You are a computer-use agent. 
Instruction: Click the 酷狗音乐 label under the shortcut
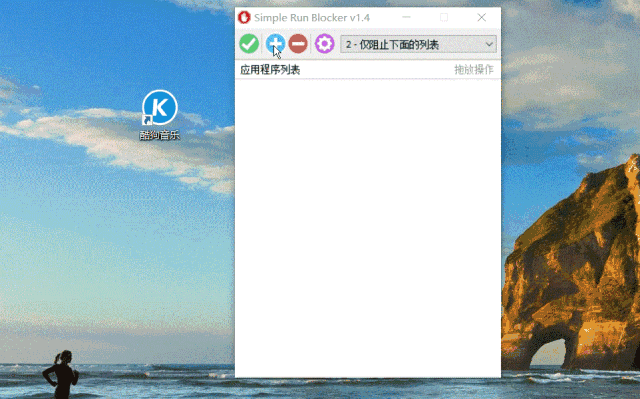(x=160, y=135)
